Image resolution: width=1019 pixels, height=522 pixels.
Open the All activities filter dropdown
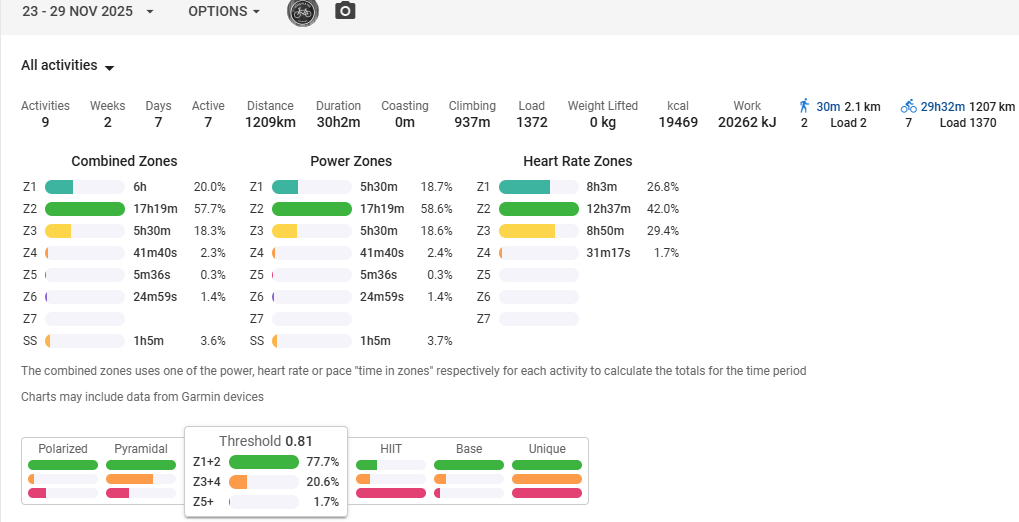pyautogui.click(x=68, y=66)
